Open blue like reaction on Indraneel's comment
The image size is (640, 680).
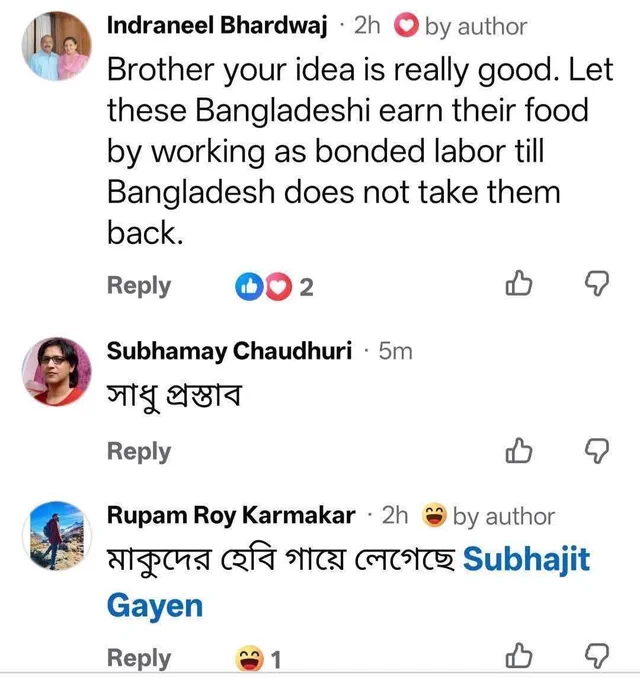click(x=249, y=287)
